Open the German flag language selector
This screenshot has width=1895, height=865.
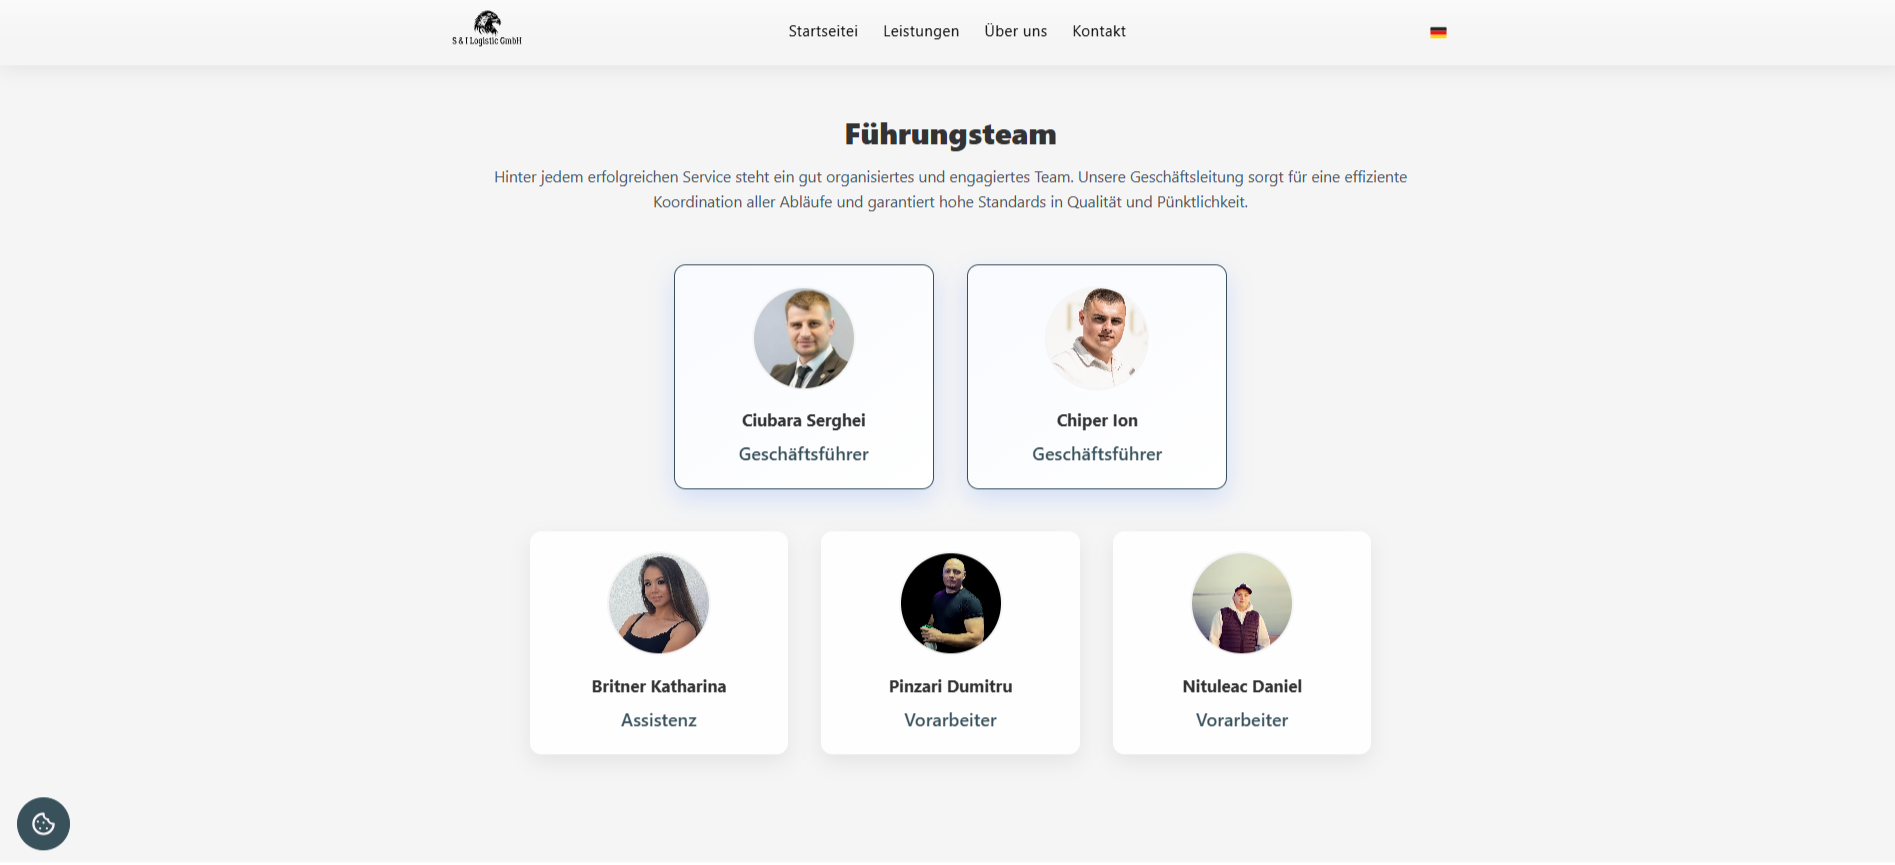click(1438, 32)
